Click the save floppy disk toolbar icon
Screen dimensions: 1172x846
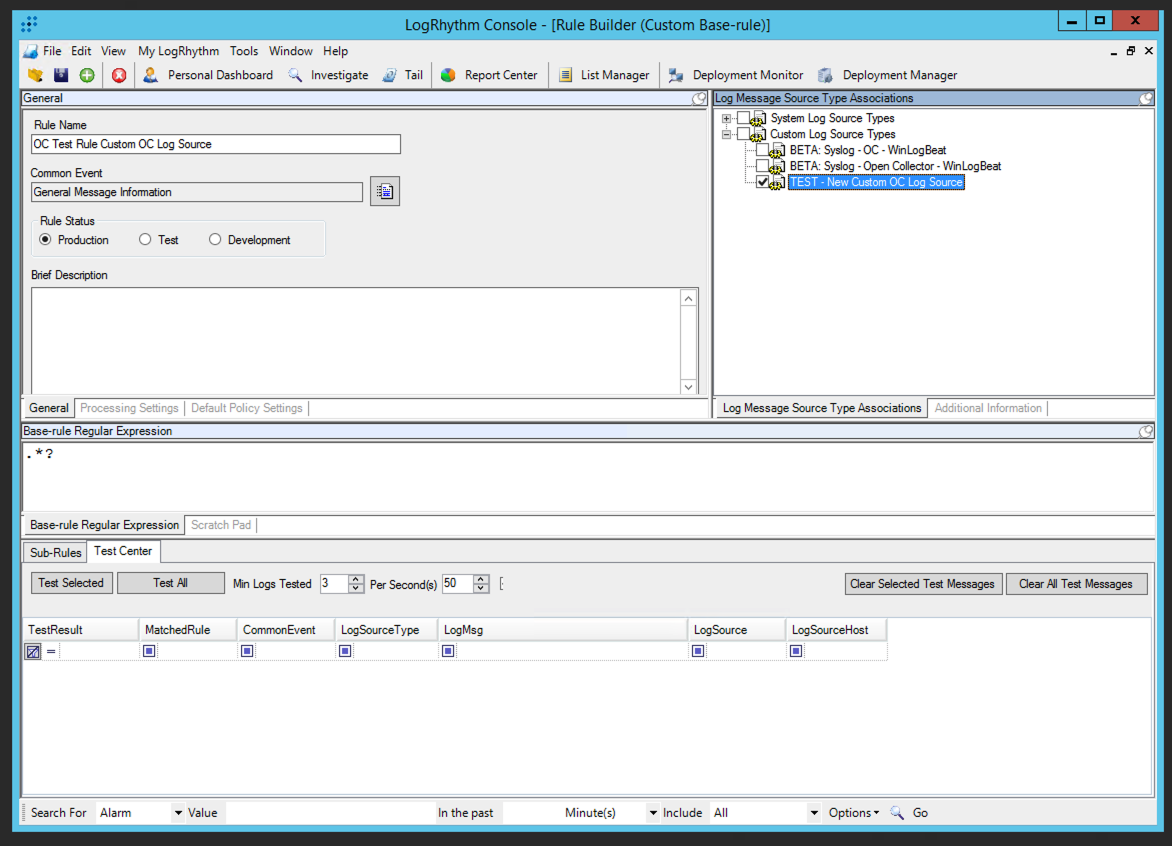coord(61,75)
